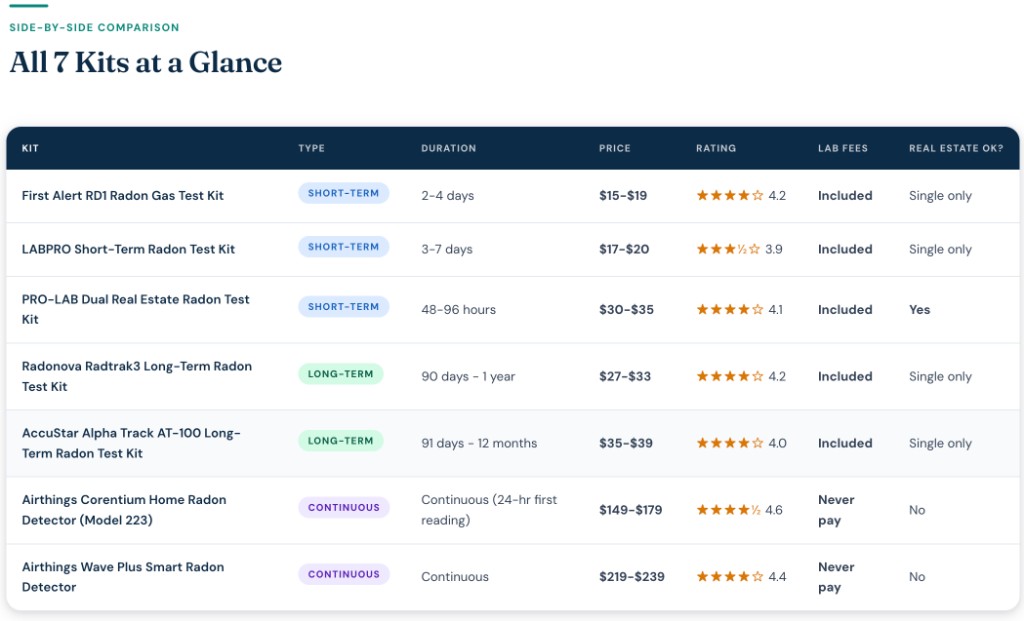Click the Radonova Radtrak3 star rating
This screenshot has width=1024, height=621.
(740, 377)
